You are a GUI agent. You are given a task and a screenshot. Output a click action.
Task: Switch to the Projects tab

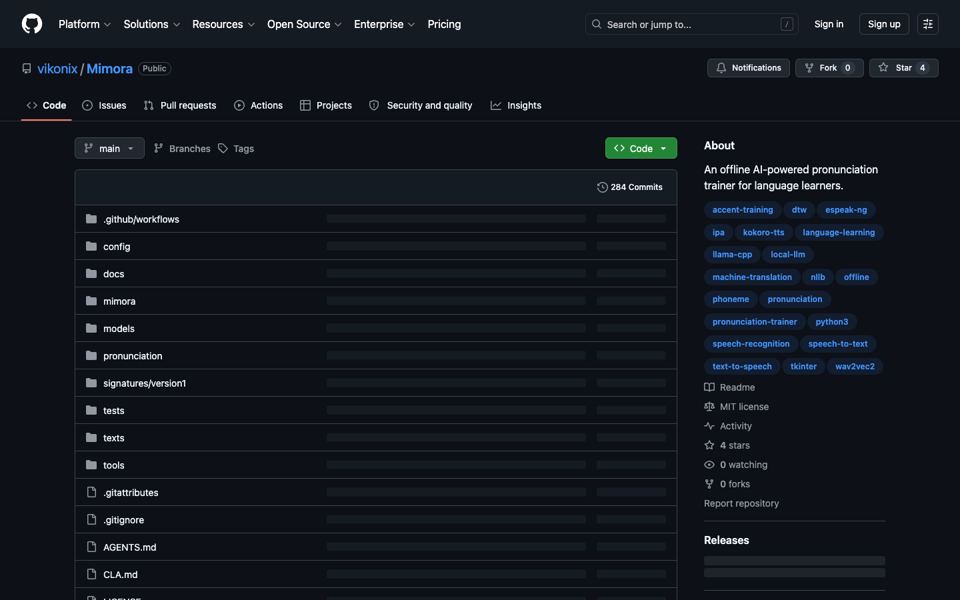326,105
